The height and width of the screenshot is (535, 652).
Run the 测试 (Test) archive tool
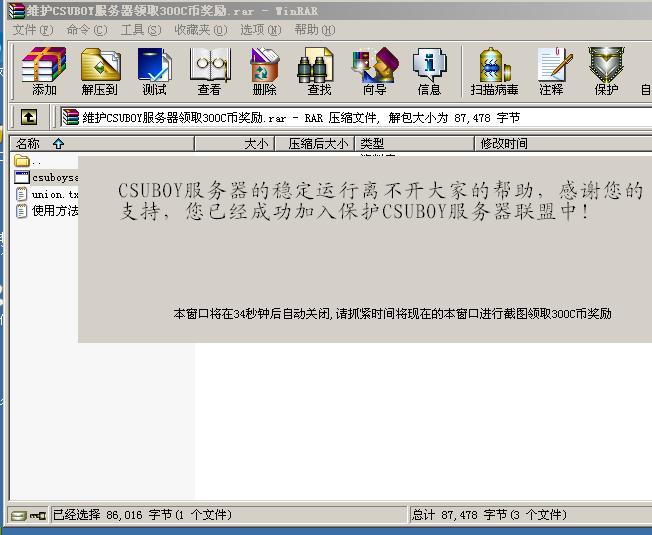click(x=154, y=71)
